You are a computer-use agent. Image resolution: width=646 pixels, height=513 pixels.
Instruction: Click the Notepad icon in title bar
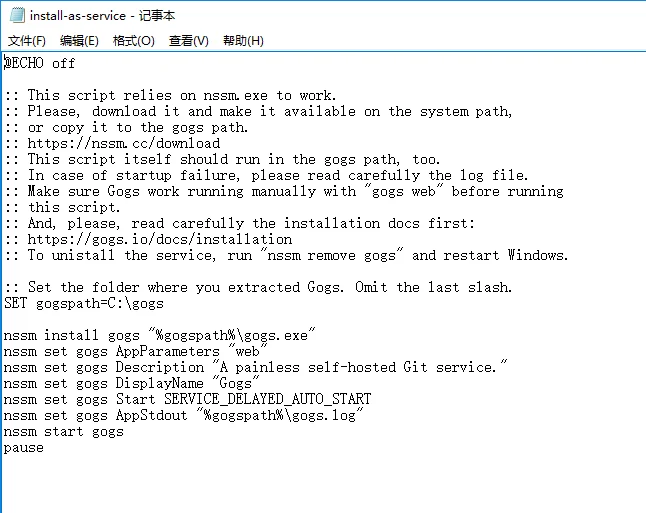pos(17,15)
